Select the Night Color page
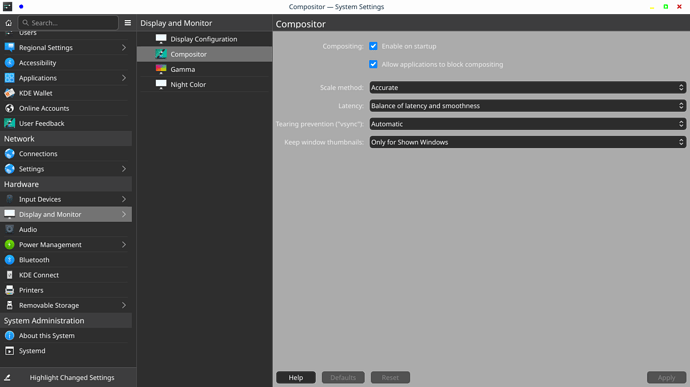The height and width of the screenshot is (387, 690). [205, 85]
